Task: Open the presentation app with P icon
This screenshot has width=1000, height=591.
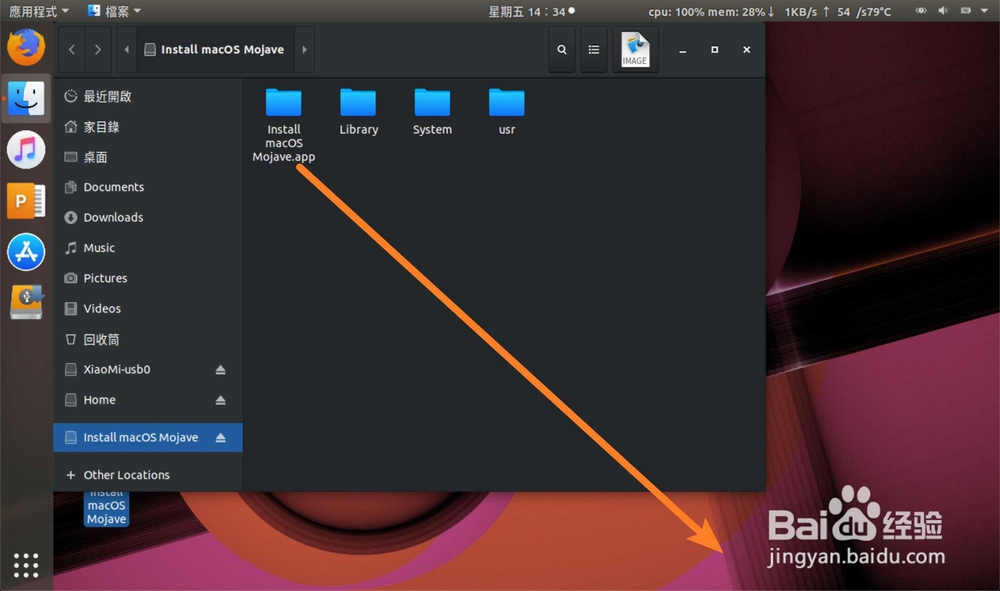Action: point(26,201)
